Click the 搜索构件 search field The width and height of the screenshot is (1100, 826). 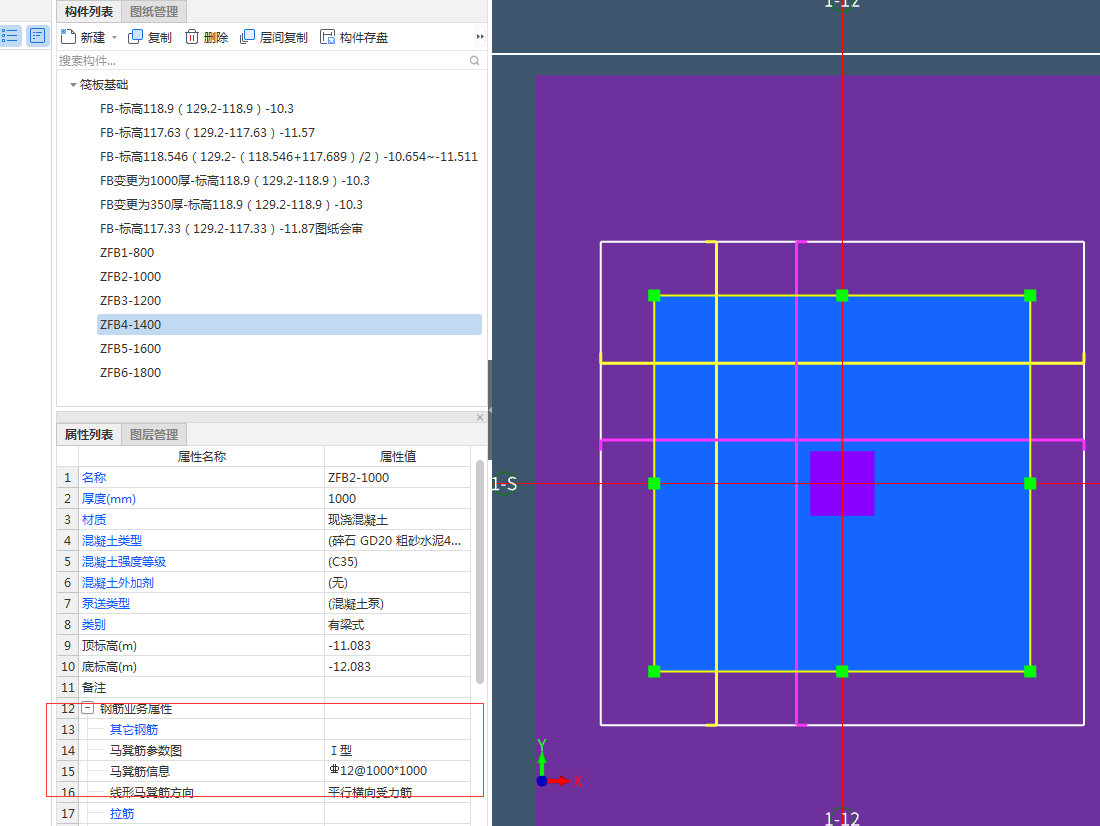(x=261, y=60)
